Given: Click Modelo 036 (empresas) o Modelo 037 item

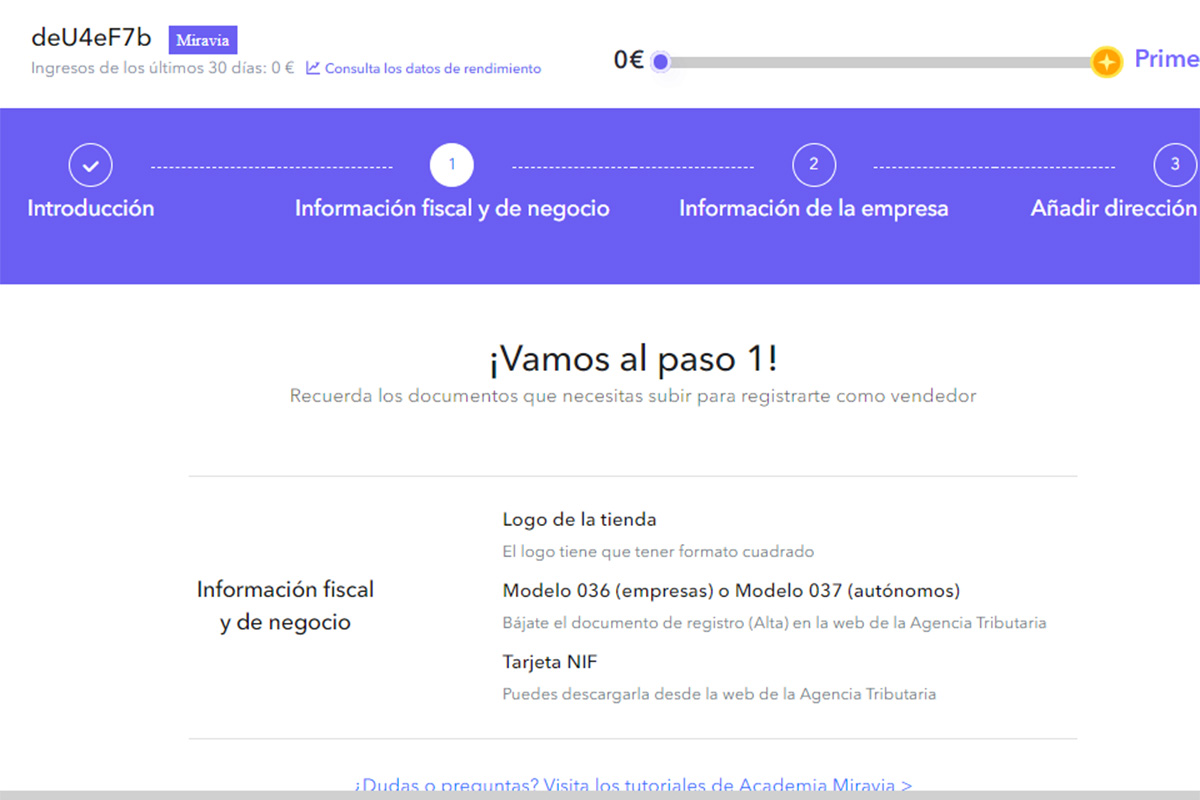Looking at the screenshot, I should coord(731,591).
